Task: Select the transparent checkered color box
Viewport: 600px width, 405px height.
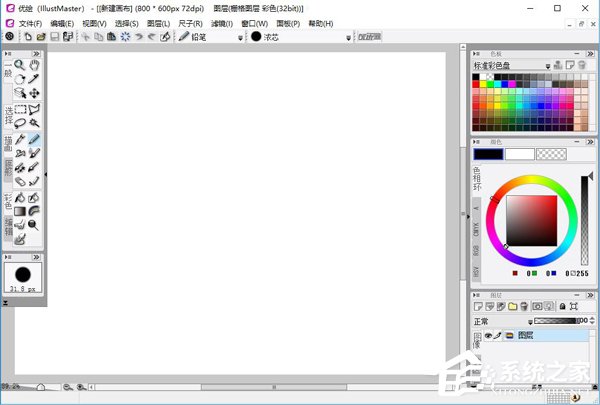Action: pyautogui.click(x=551, y=154)
